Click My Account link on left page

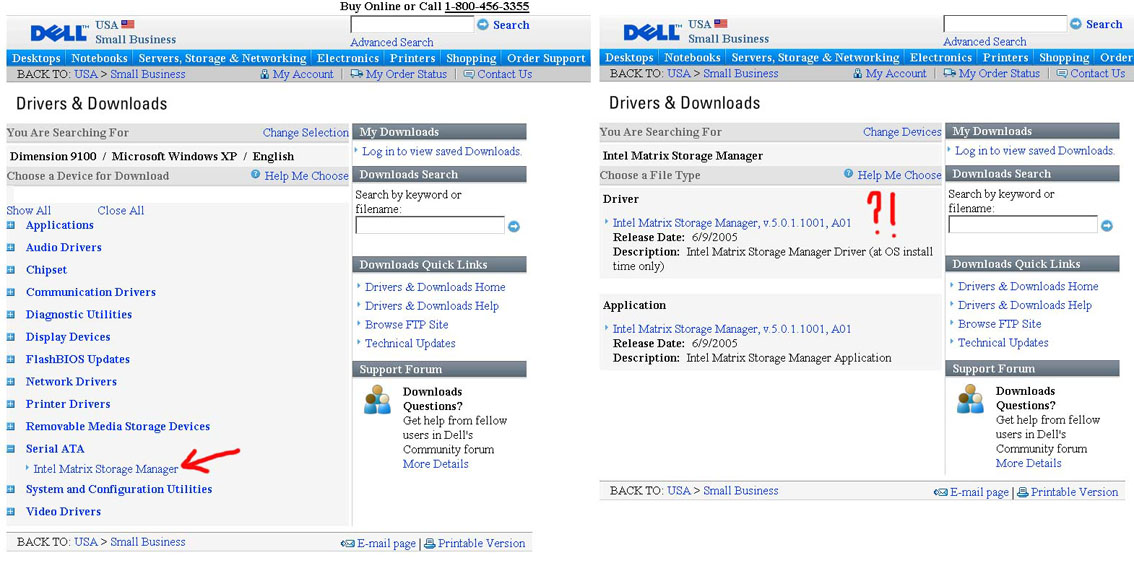coord(303,74)
